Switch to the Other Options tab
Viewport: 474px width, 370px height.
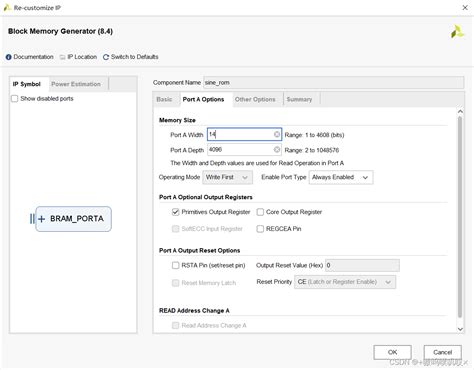pyautogui.click(x=255, y=99)
